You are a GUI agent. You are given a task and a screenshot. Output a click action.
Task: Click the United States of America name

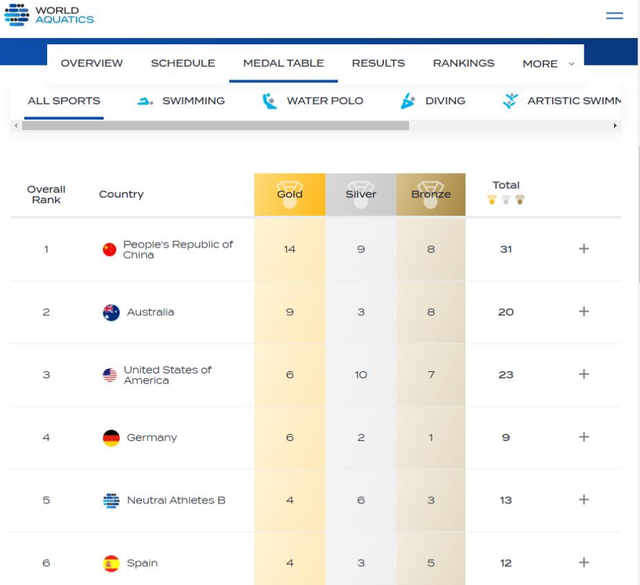[x=168, y=375]
